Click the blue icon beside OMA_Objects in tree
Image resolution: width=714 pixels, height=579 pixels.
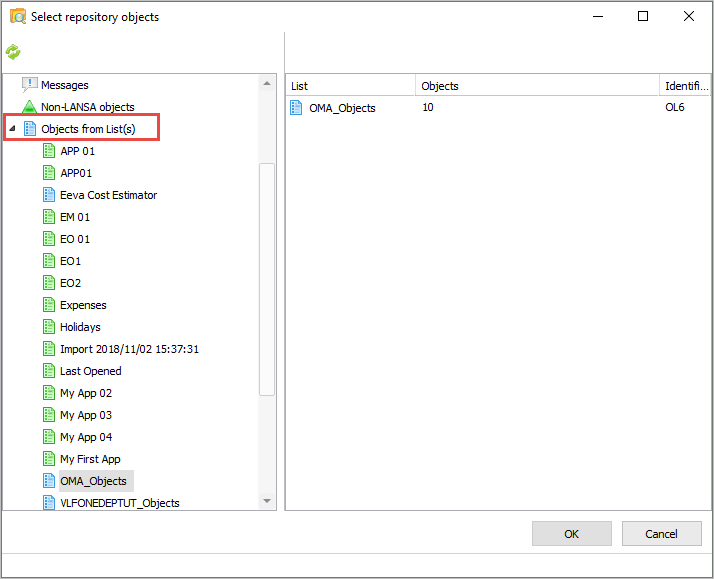pyautogui.click(x=49, y=481)
